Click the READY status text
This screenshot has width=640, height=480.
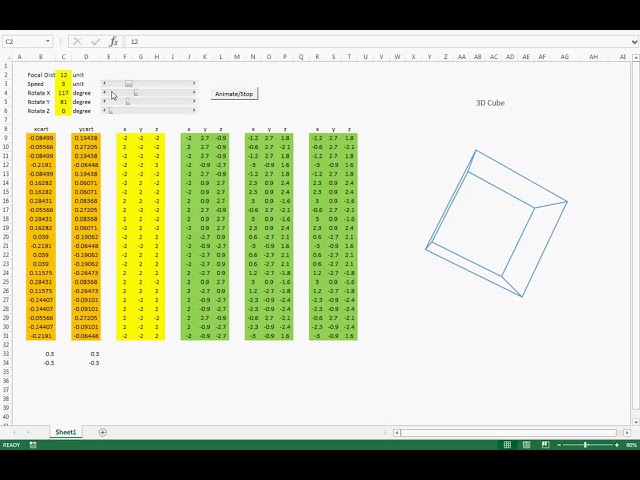pyautogui.click(x=11, y=445)
